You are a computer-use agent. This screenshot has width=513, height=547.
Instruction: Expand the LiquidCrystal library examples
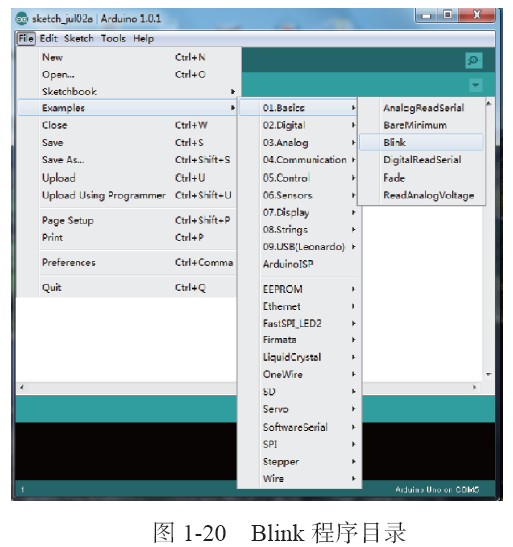(x=299, y=357)
